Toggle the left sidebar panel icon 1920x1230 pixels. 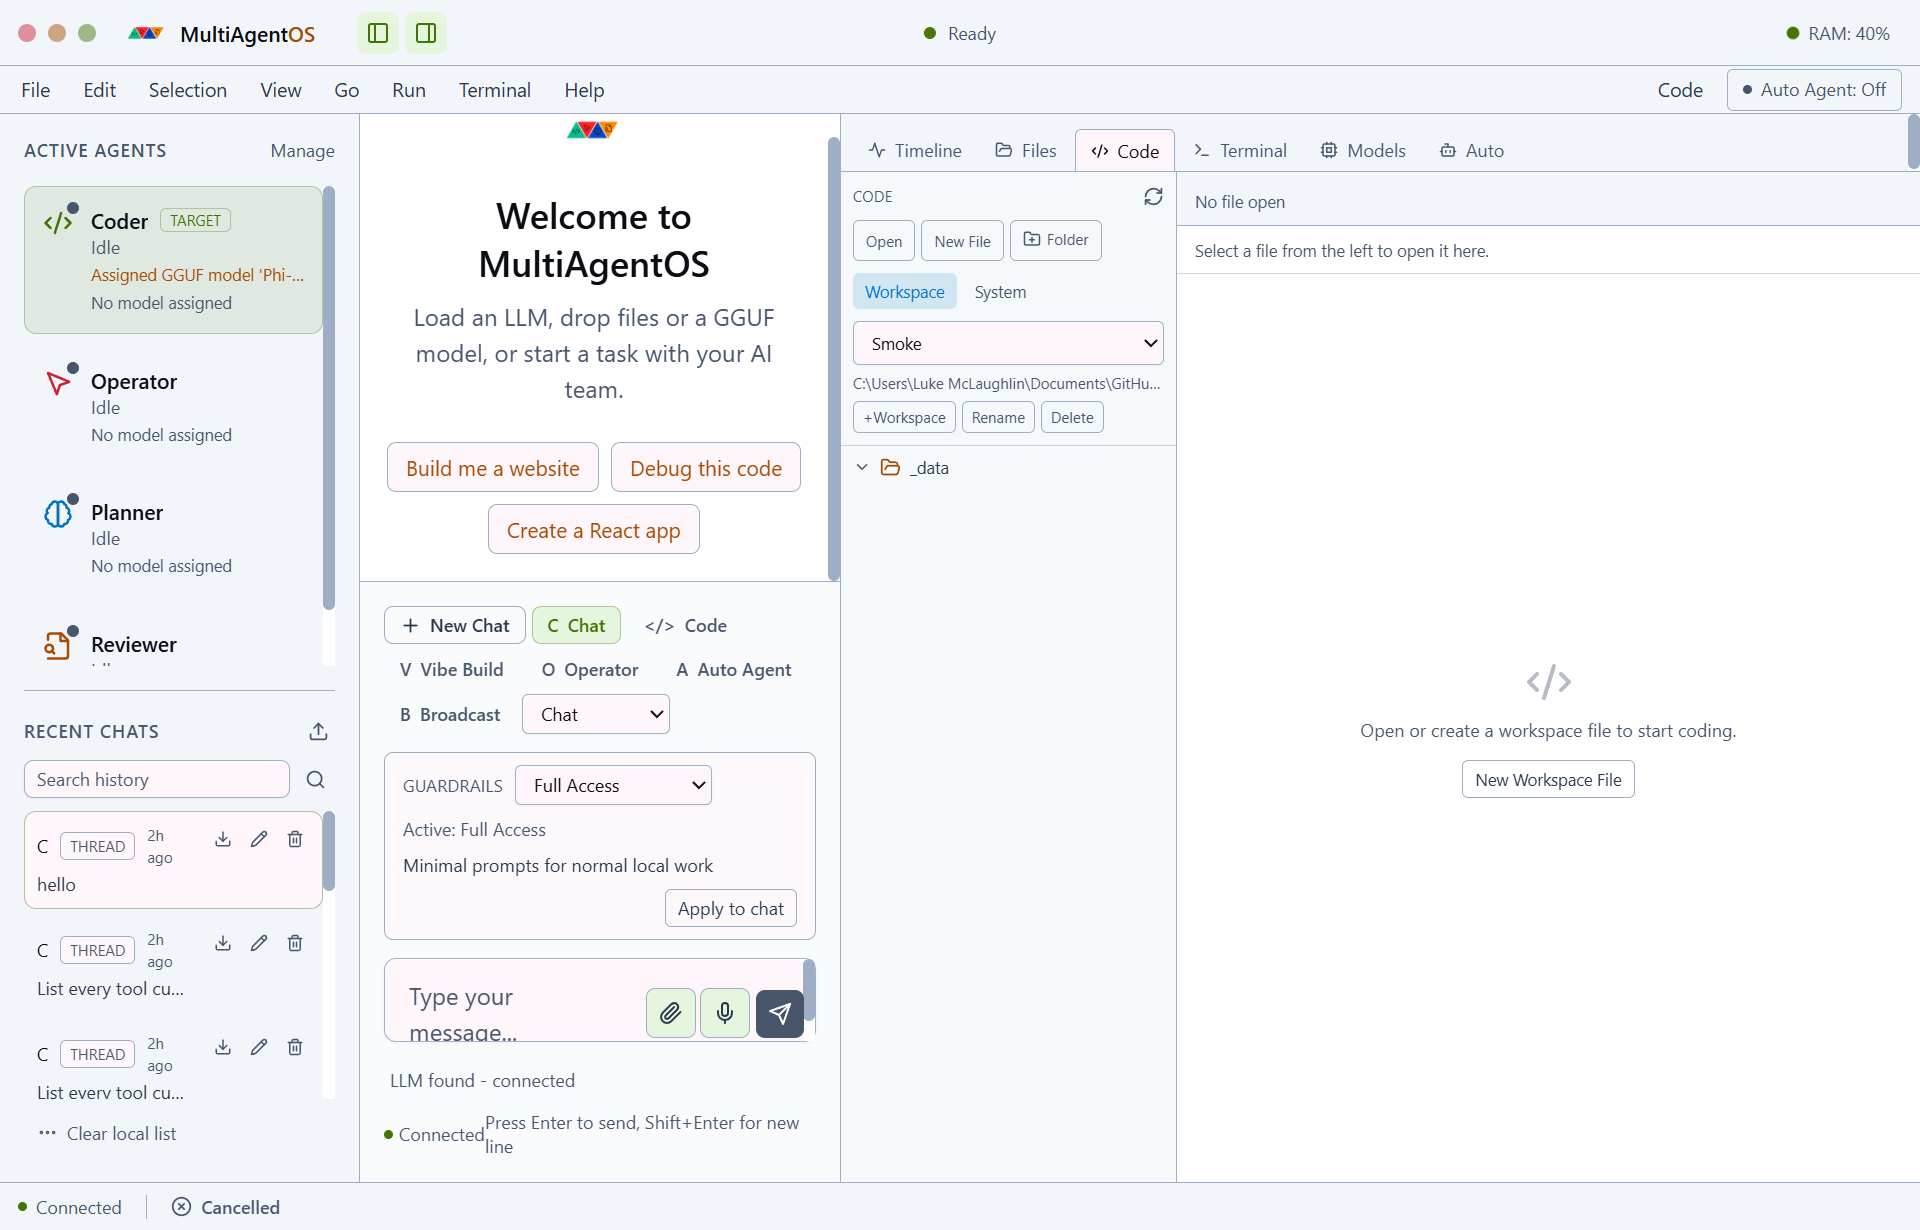click(378, 33)
